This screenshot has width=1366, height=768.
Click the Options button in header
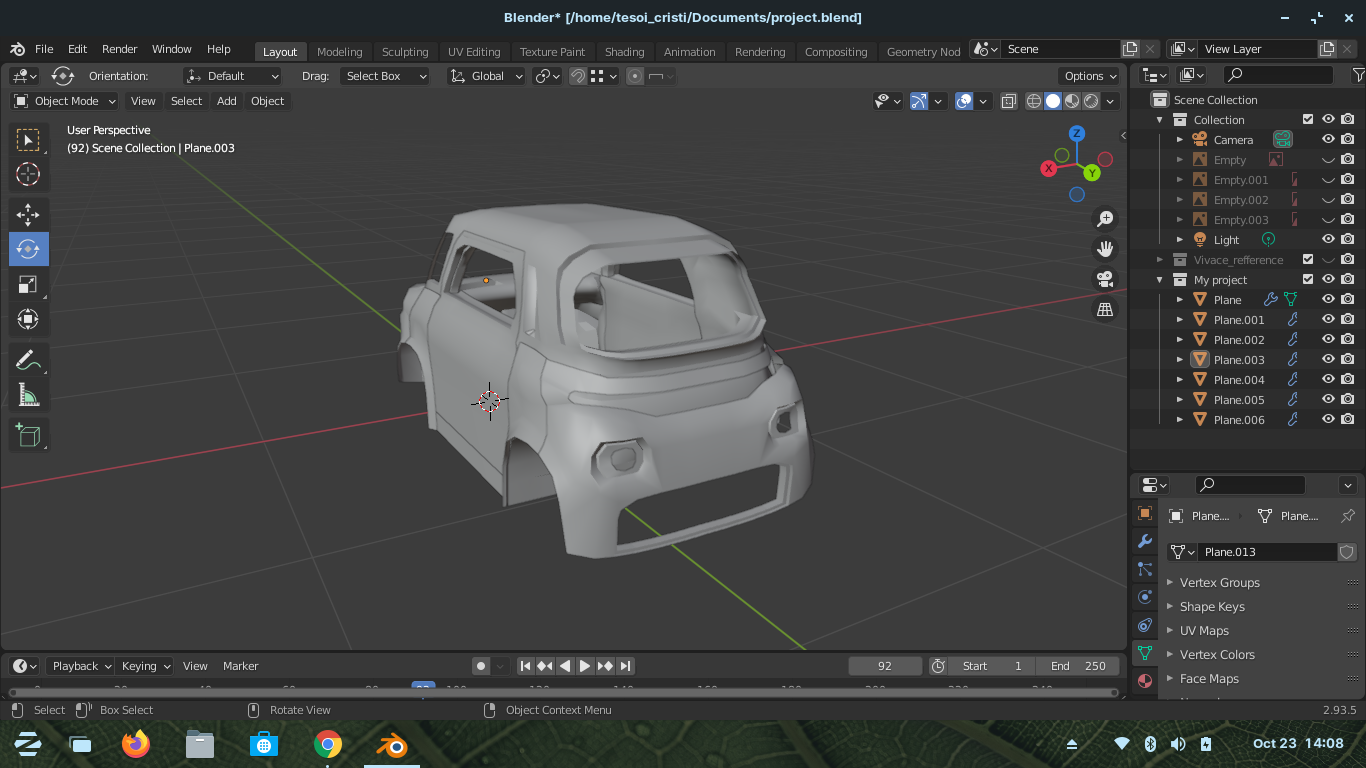coord(1090,76)
